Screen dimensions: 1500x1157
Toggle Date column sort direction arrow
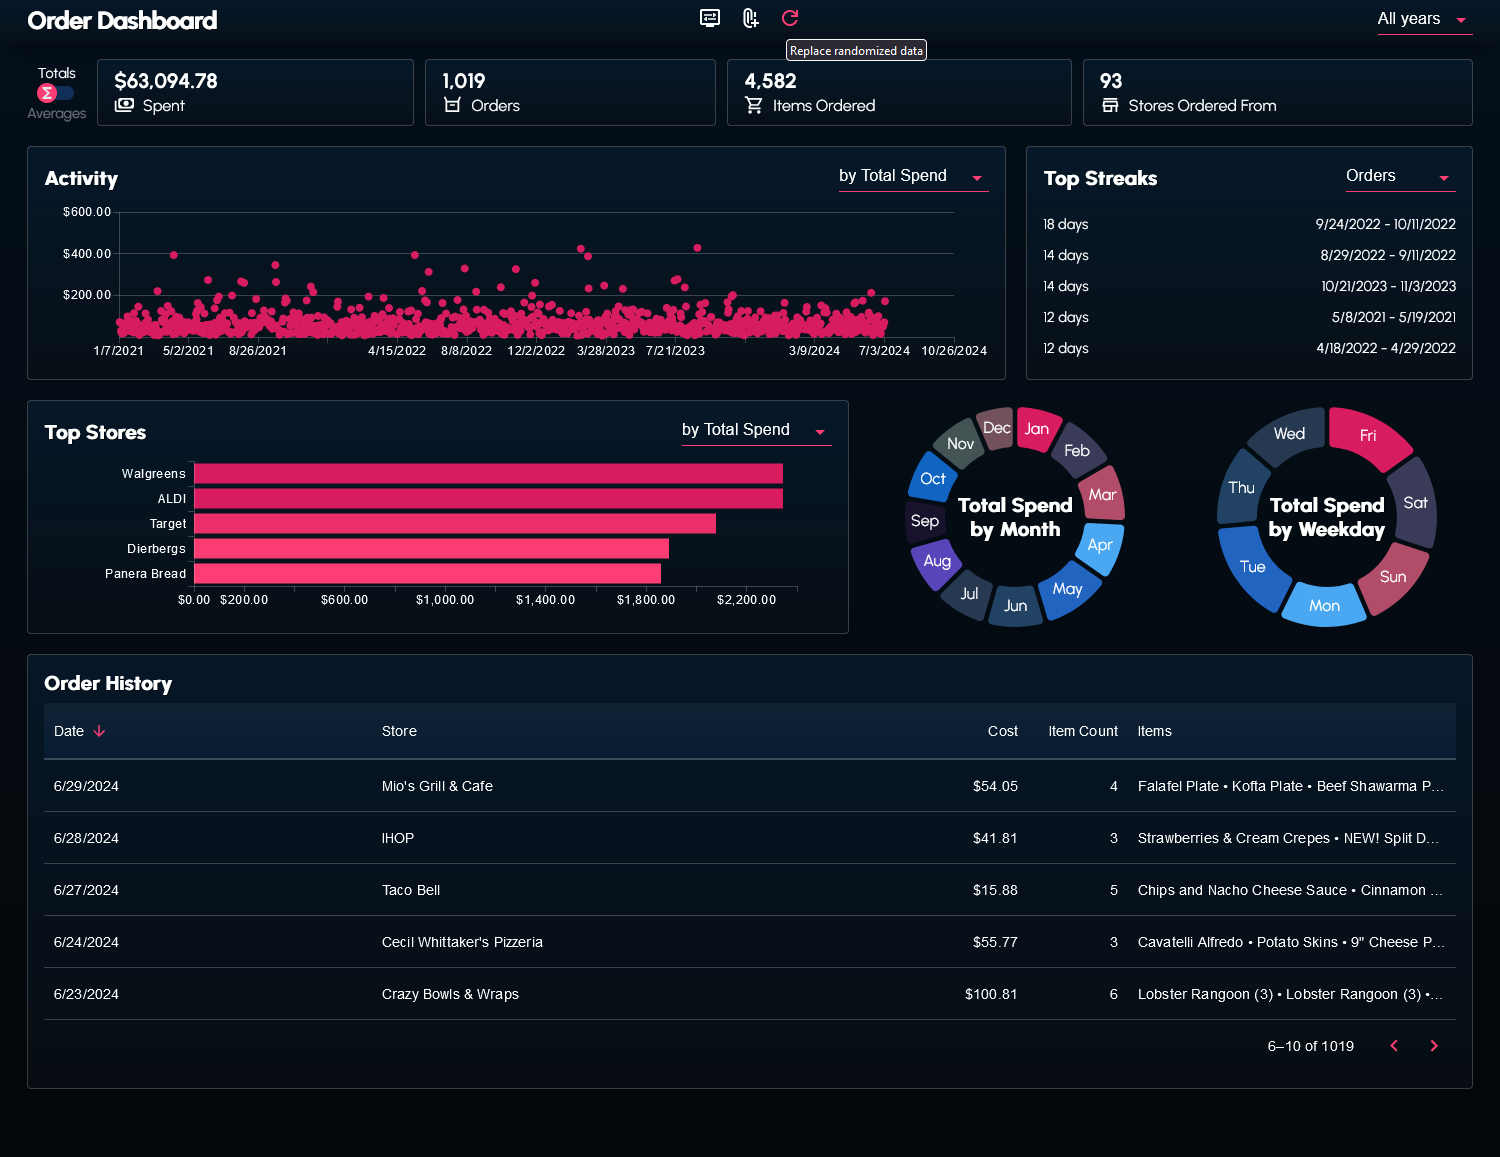(99, 731)
